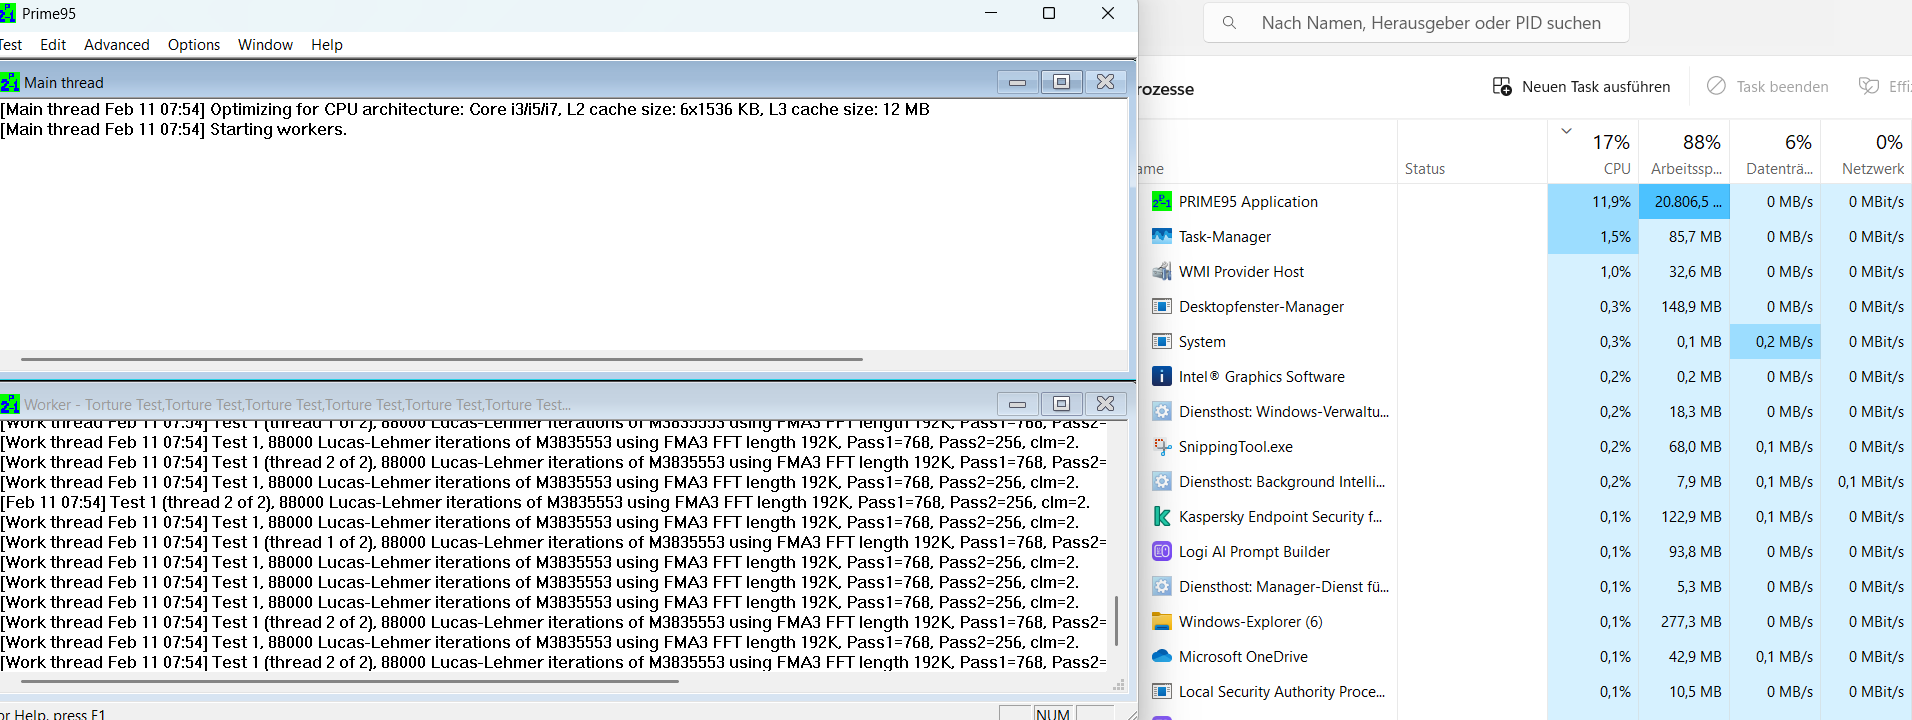Screen dimensions: 1912x720
Task: Select Diensthost: Windows-Verwaltu... gear icon
Action: 1162,412
